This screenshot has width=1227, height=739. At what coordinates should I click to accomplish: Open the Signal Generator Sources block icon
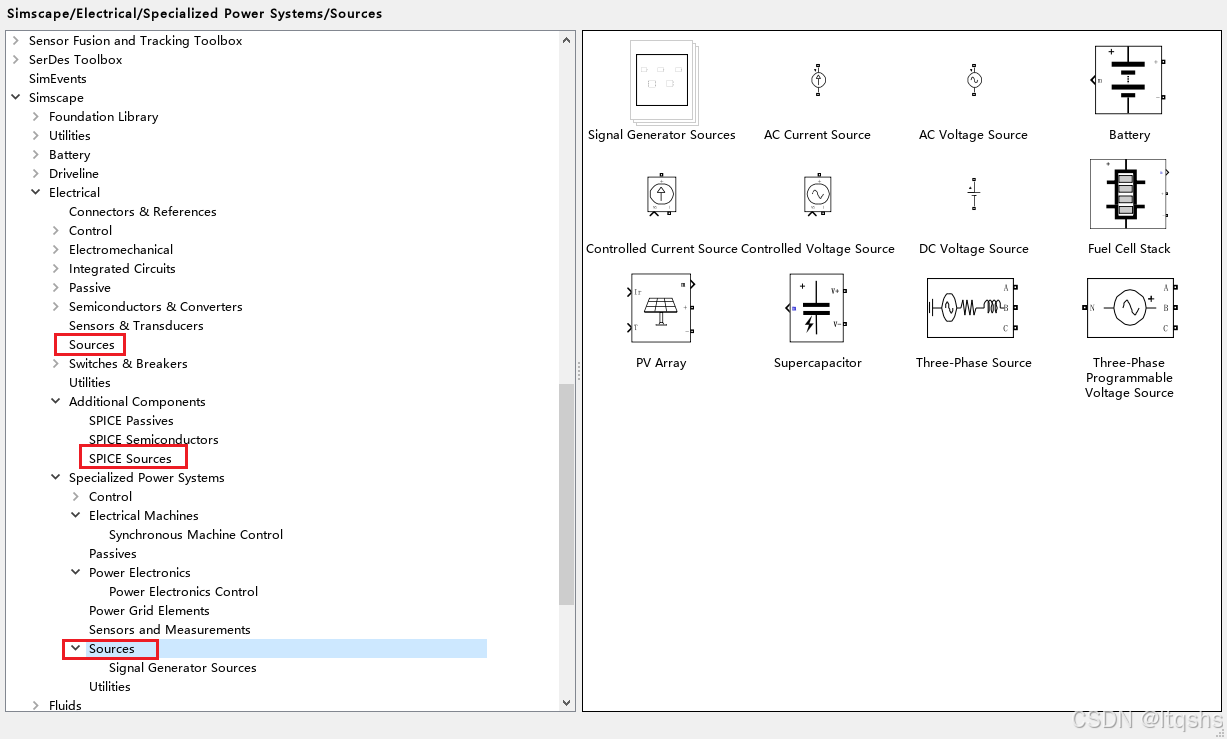[664, 81]
